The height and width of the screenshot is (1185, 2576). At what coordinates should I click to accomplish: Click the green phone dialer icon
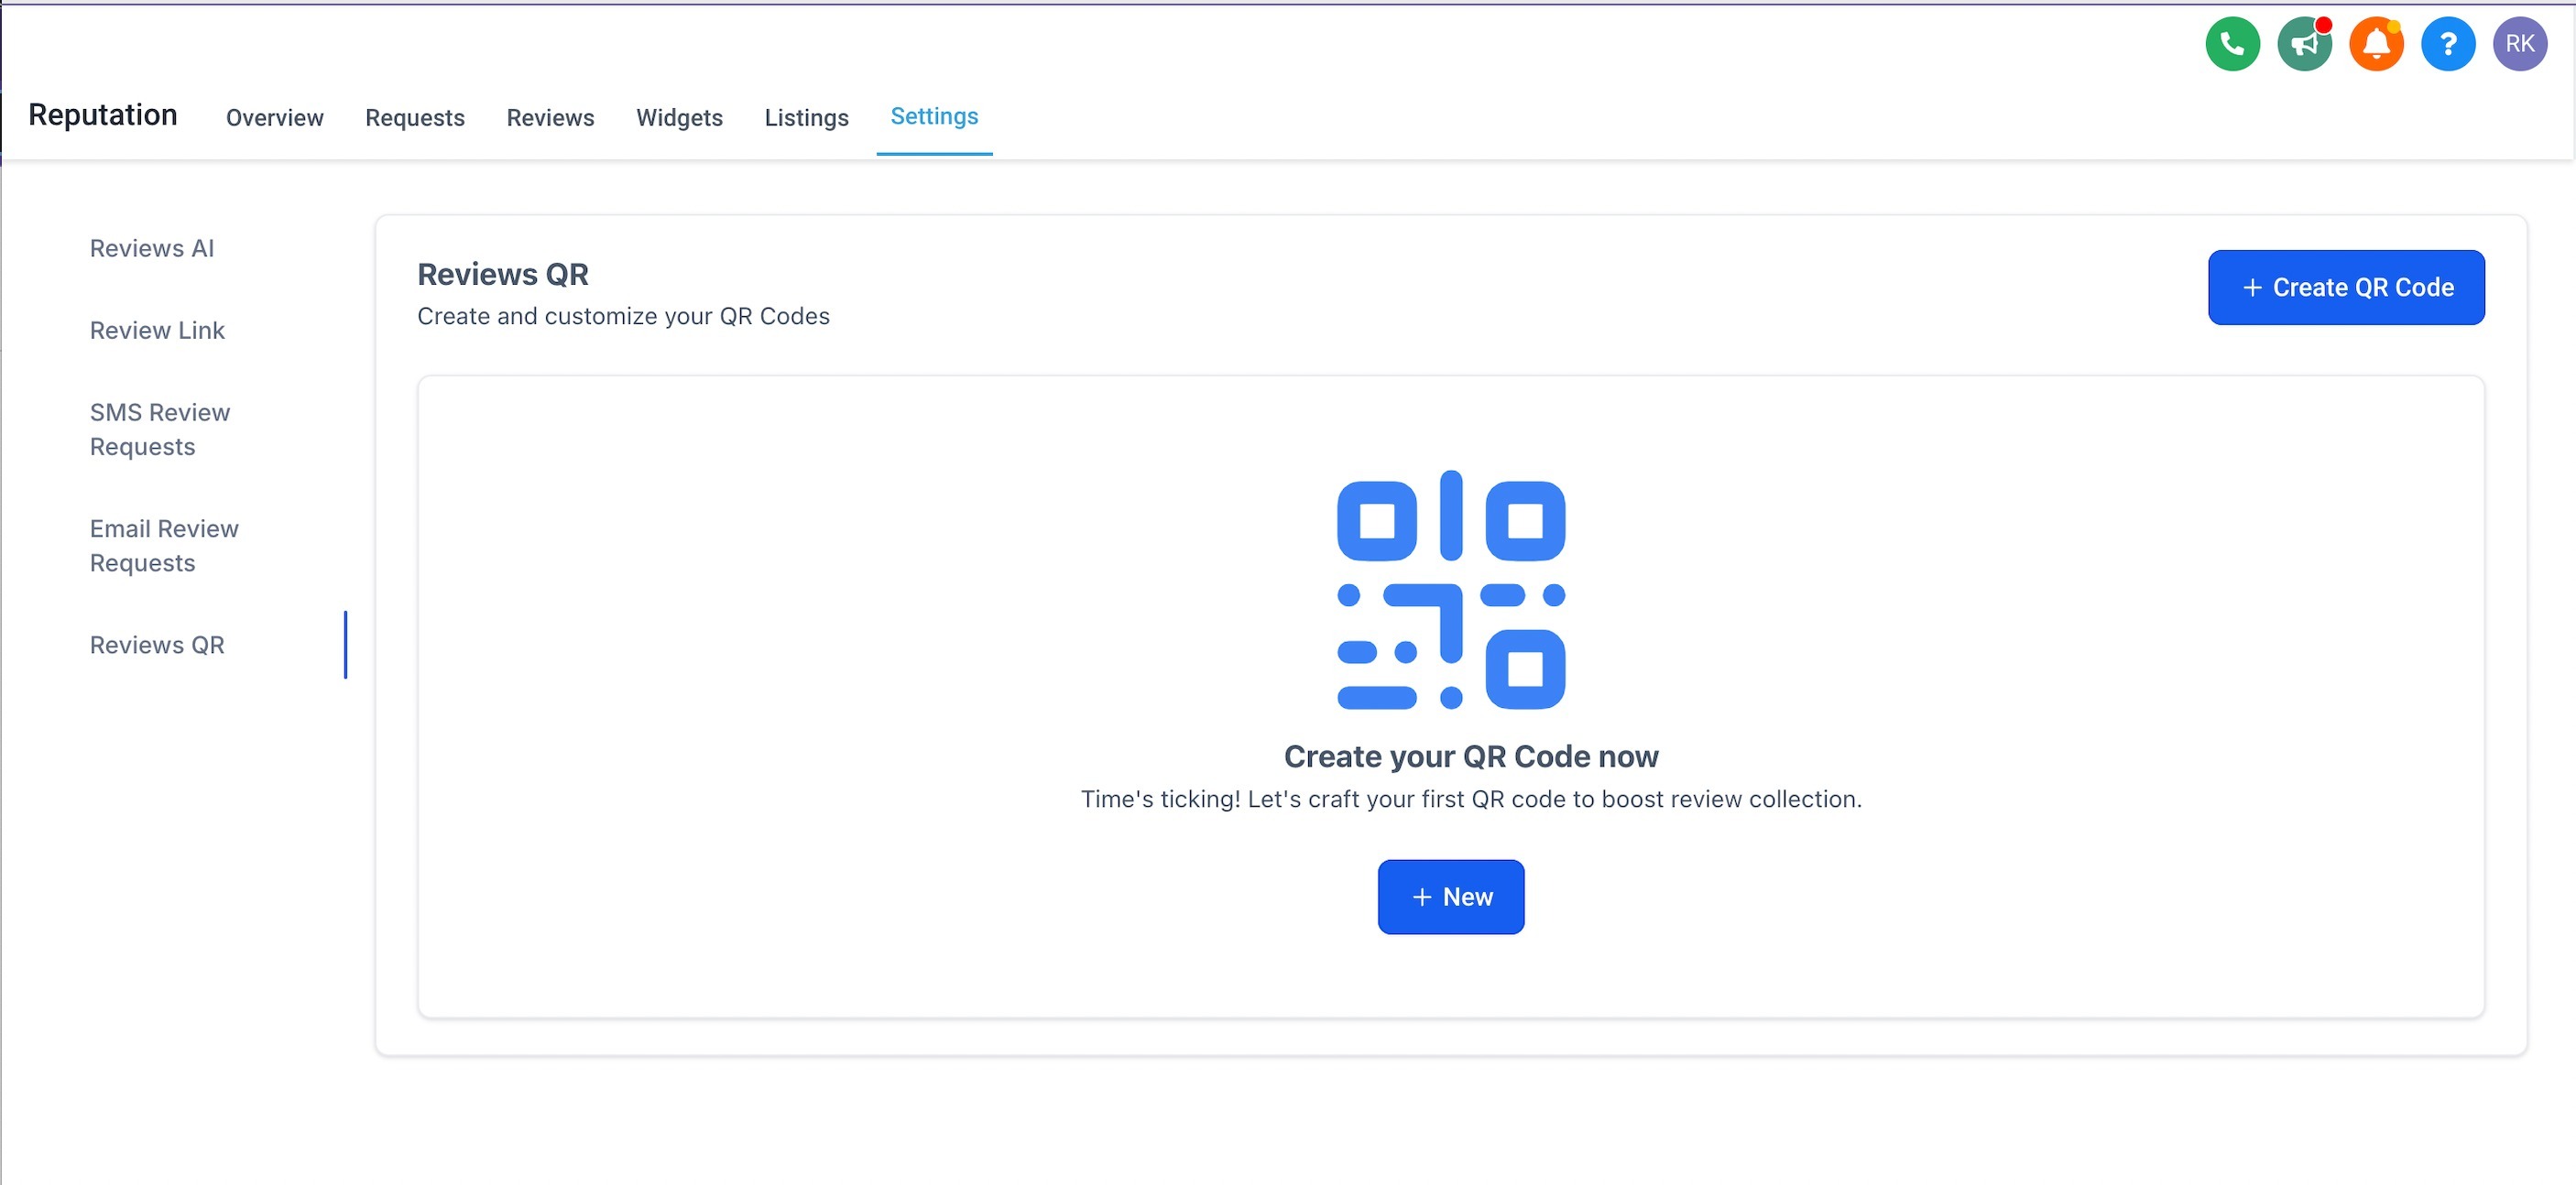2232,44
